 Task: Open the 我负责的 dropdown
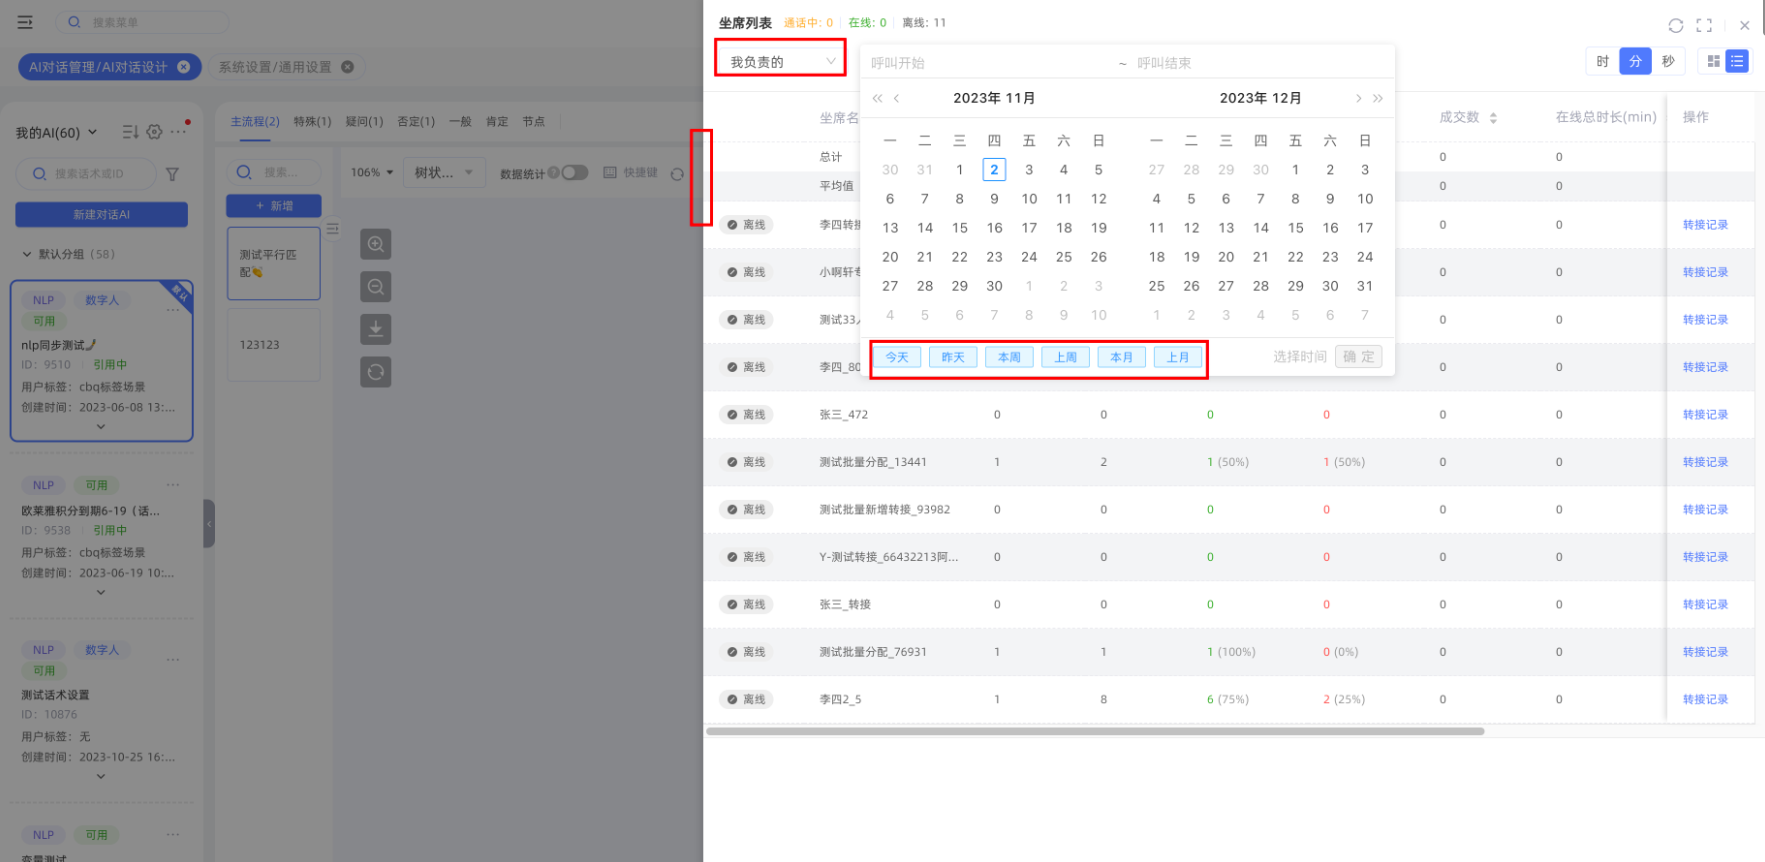click(781, 62)
